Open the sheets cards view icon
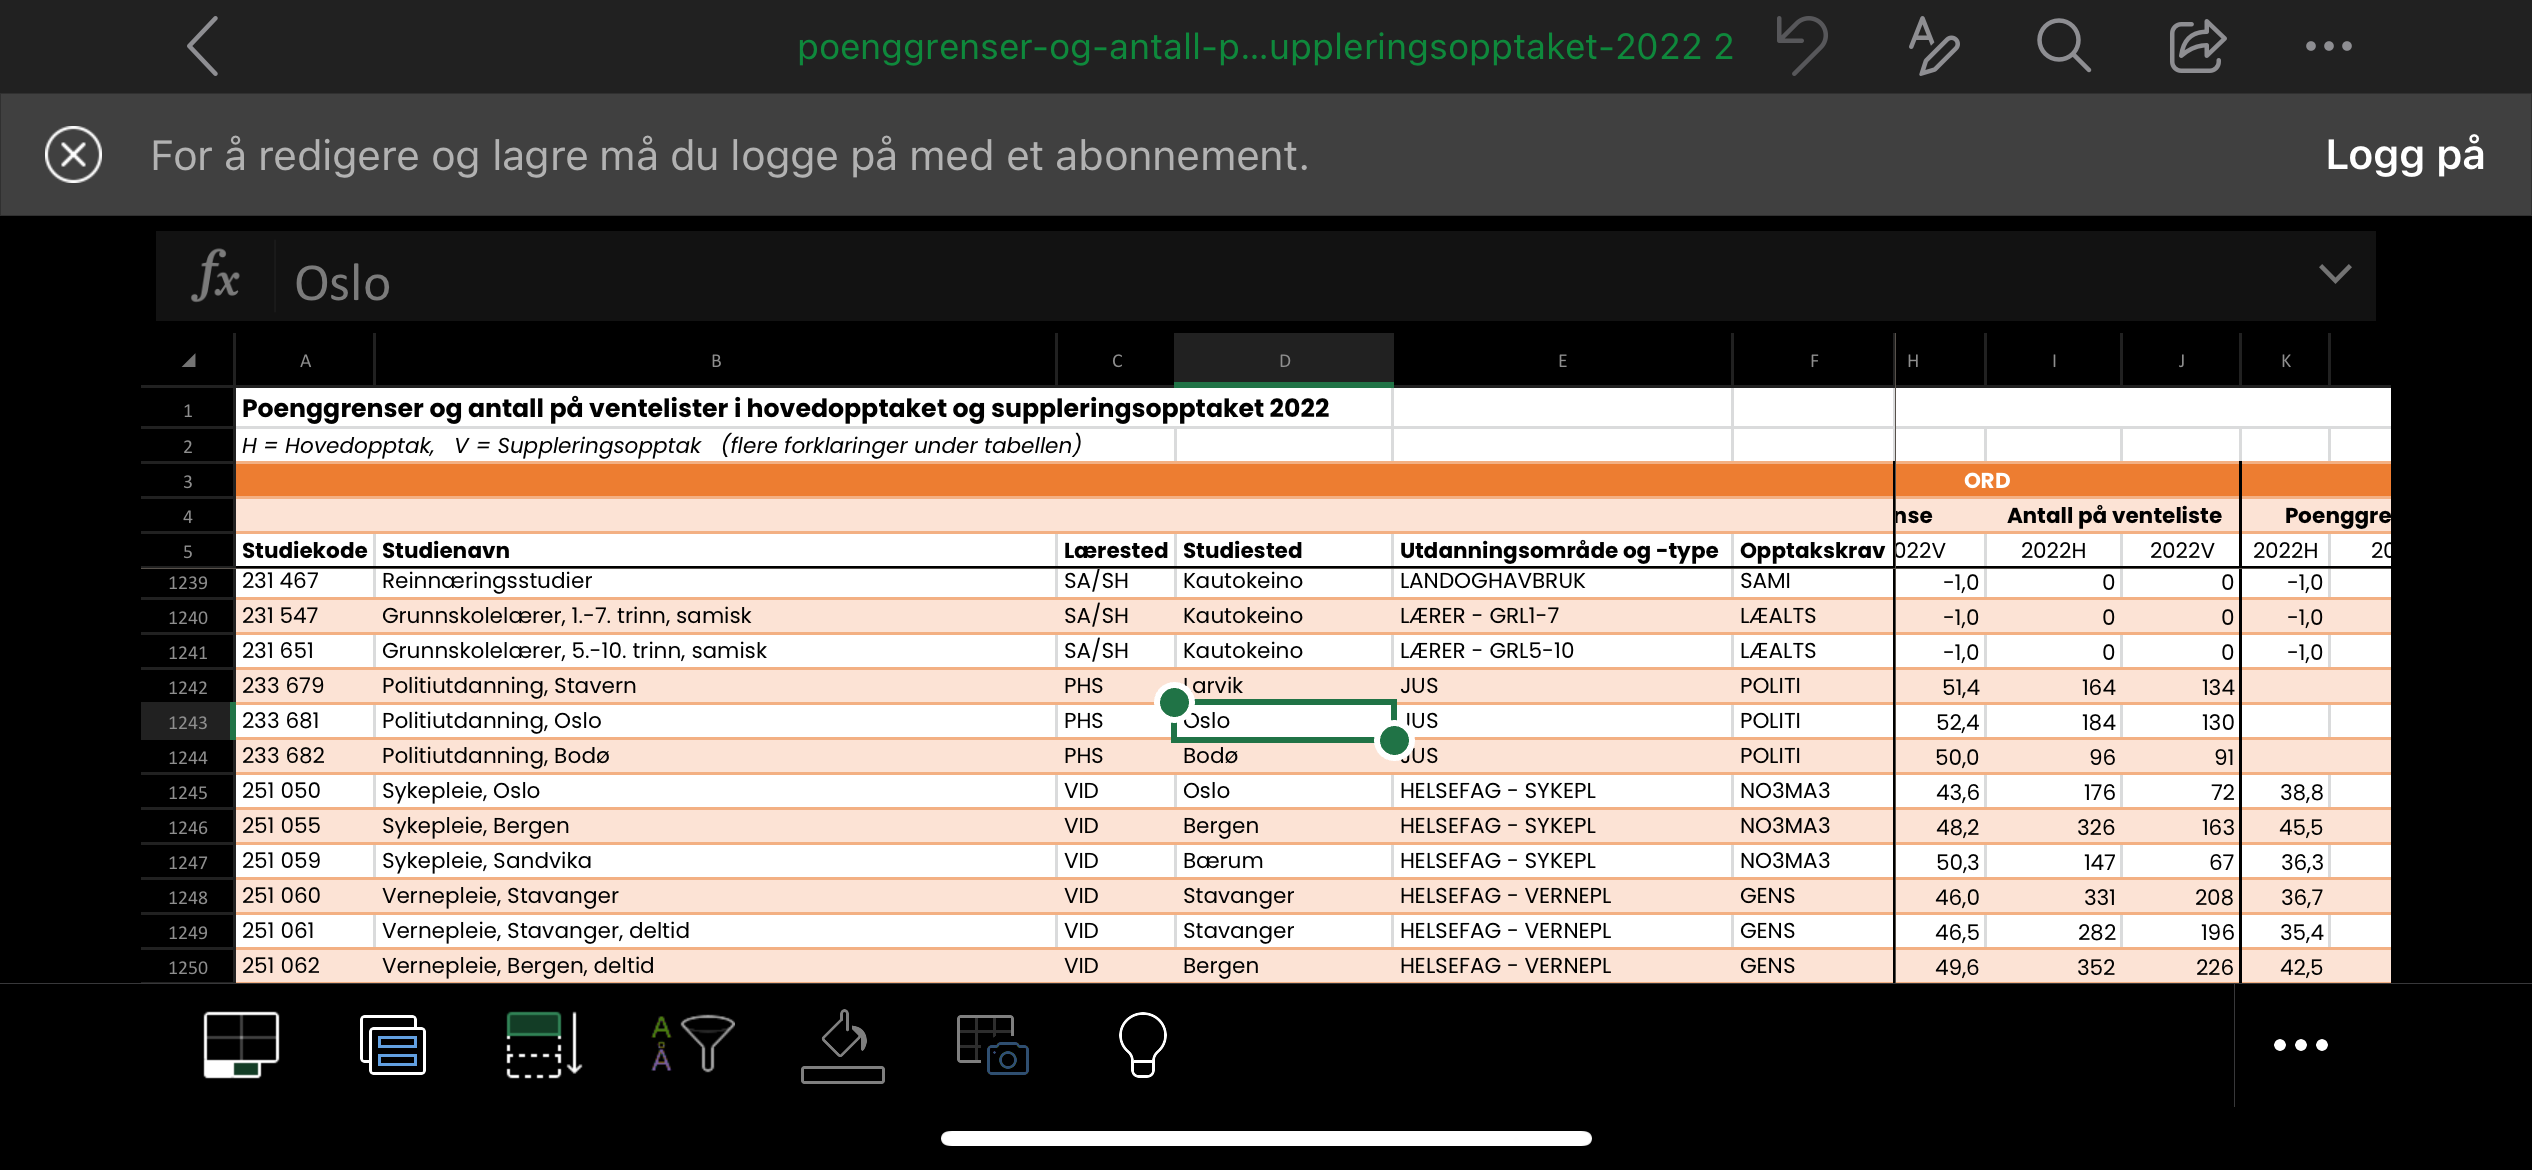Screen dimensions: 2532x1170 coord(393,1044)
